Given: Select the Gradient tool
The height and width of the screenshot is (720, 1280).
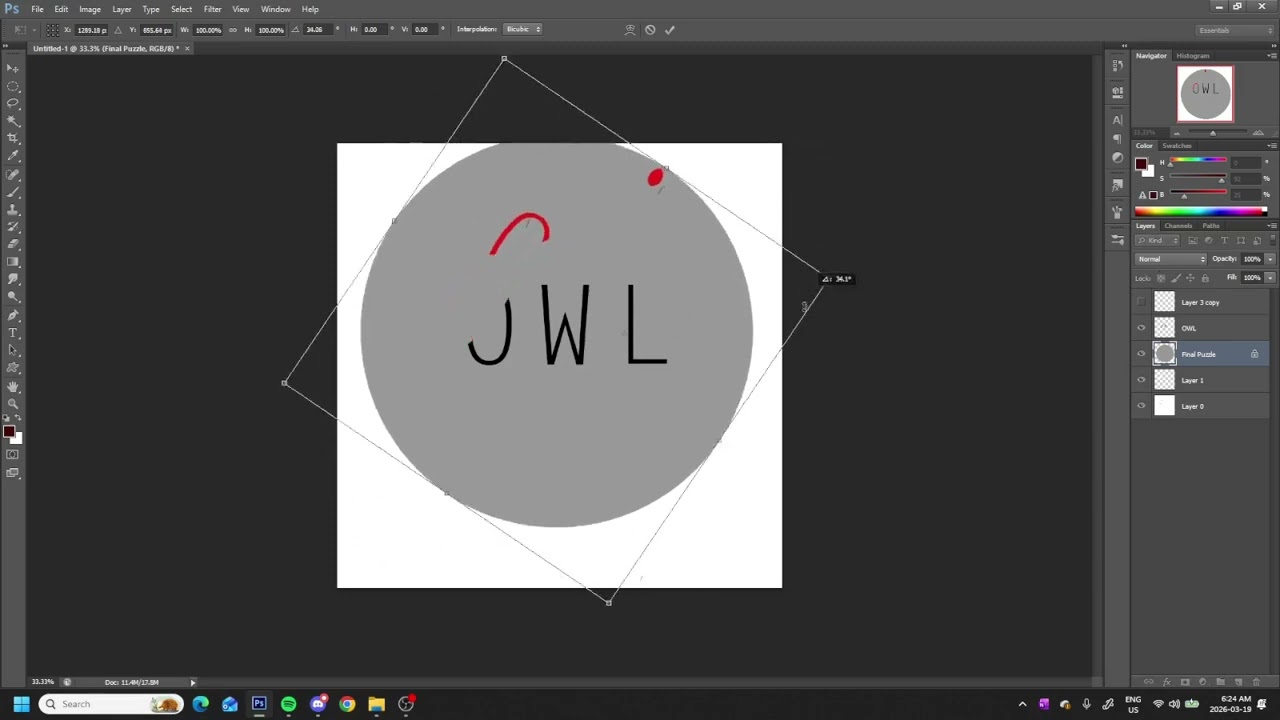Looking at the screenshot, I should click(13, 262).
